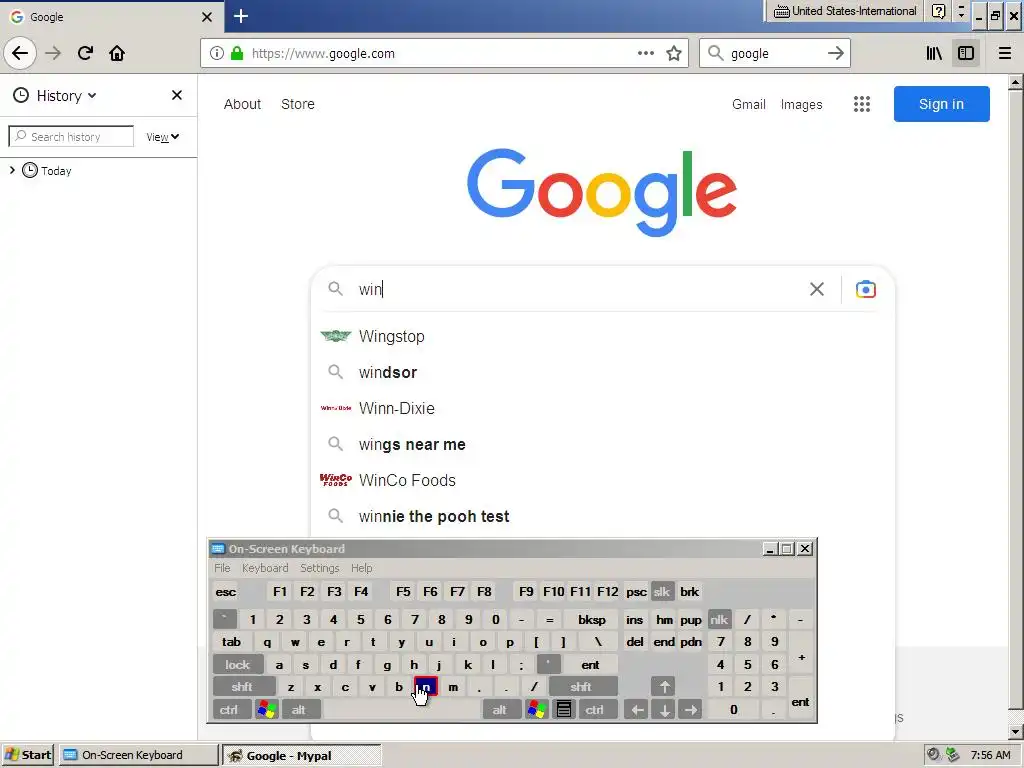Open the Gmail link
Image resolution: width=1024 pixels, height=768 pixels.
[x=748, y=104]
